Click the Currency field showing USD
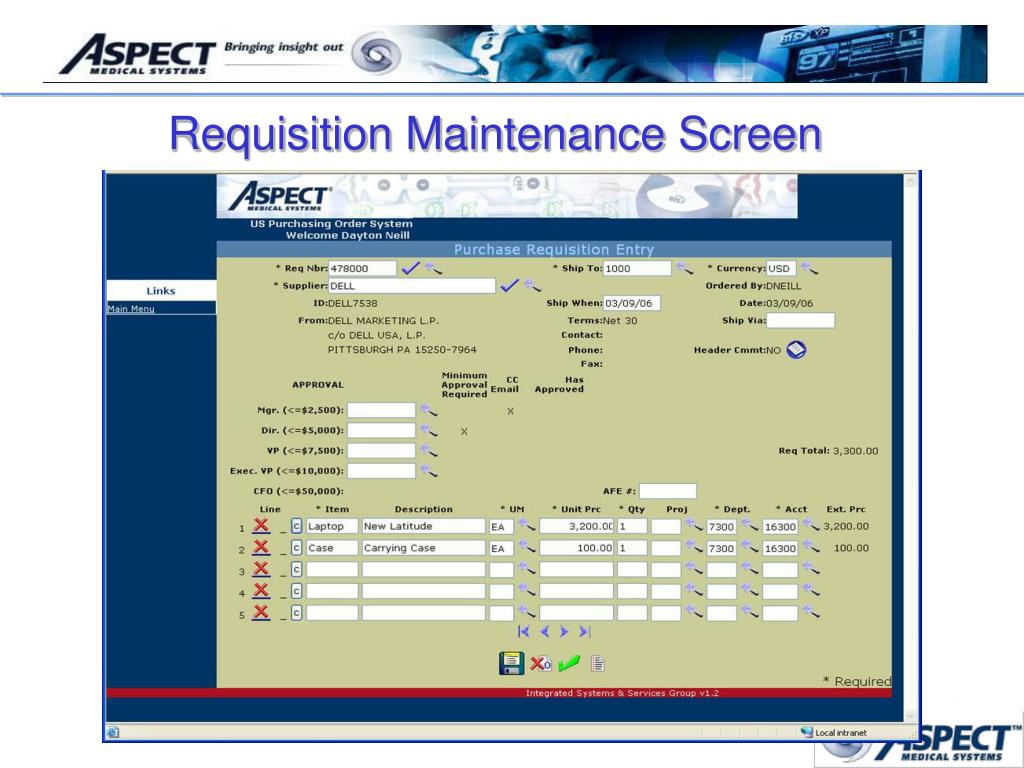 [x=781, y=268]
